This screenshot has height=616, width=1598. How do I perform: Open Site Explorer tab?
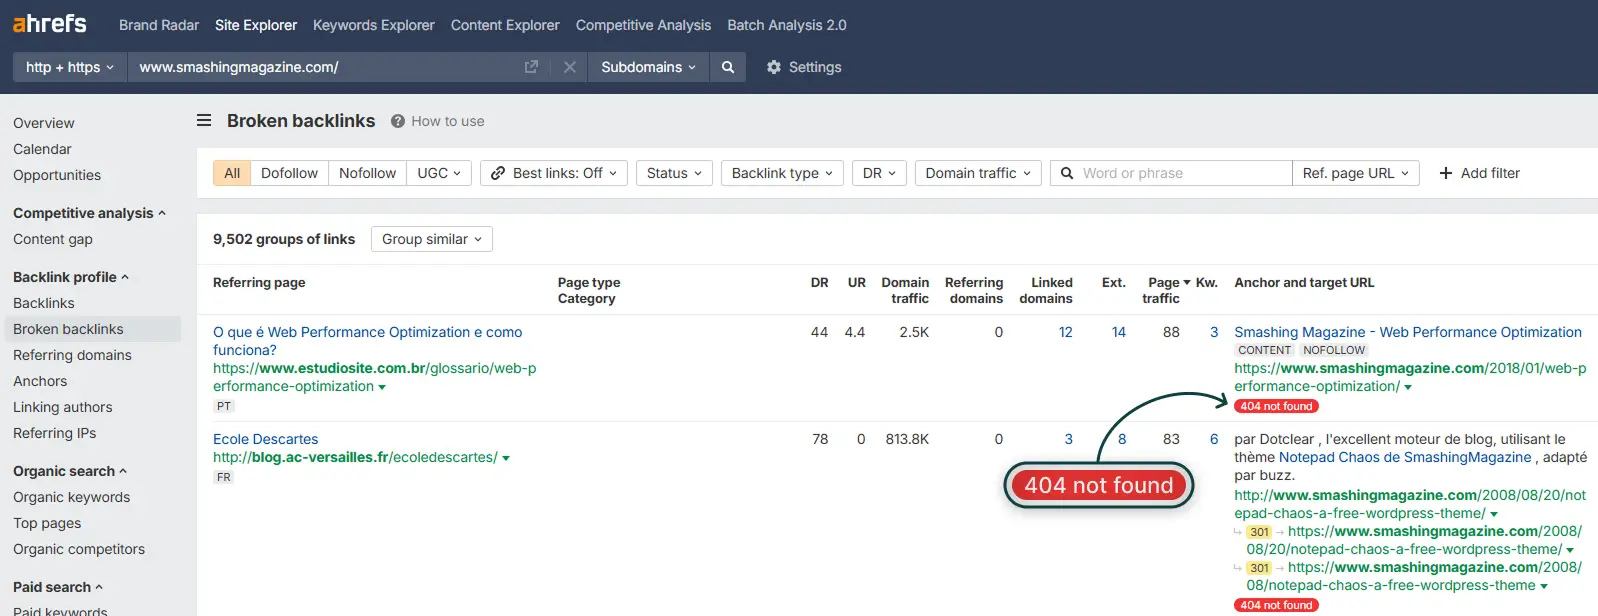click(256, 25)
